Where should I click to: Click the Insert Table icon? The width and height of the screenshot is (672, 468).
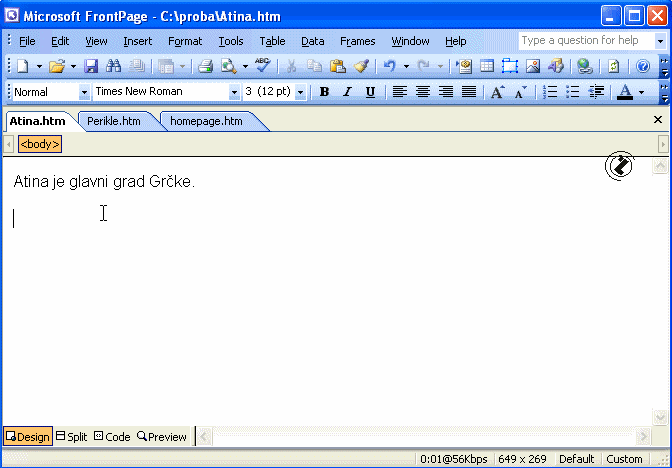click(x=487, y=66)
